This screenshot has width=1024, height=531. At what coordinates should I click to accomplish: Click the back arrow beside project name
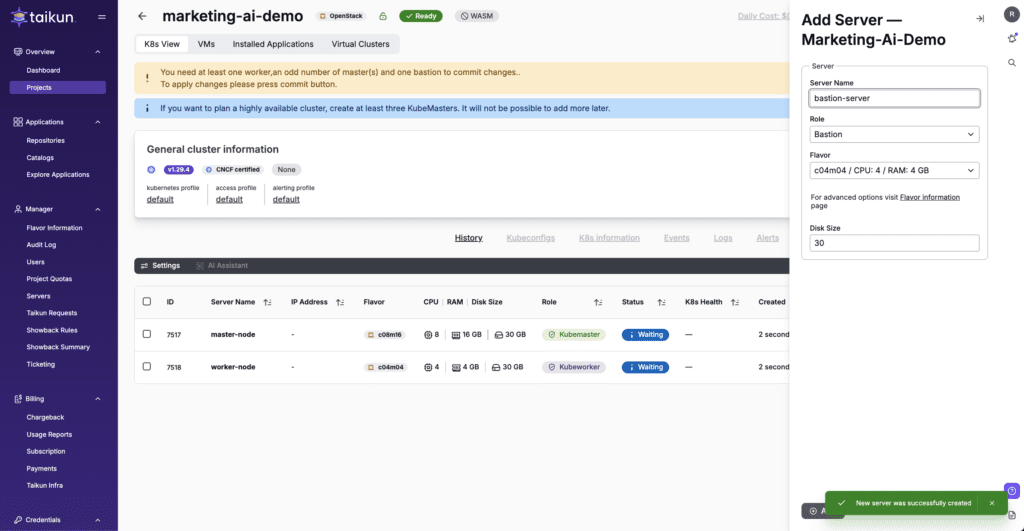(x=142, y=16)
